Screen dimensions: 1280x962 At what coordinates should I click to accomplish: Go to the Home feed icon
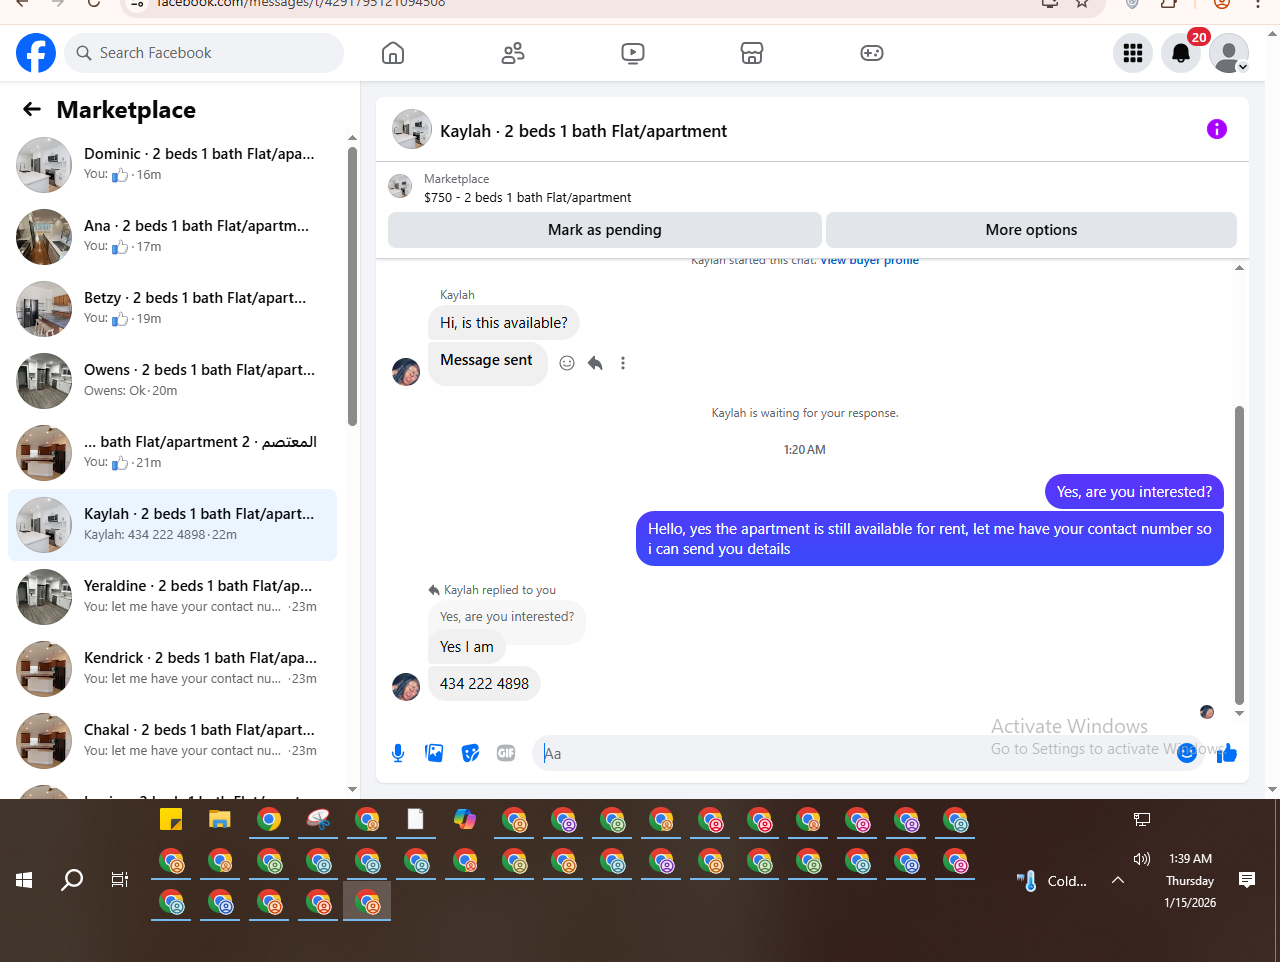tap(393, 53)
